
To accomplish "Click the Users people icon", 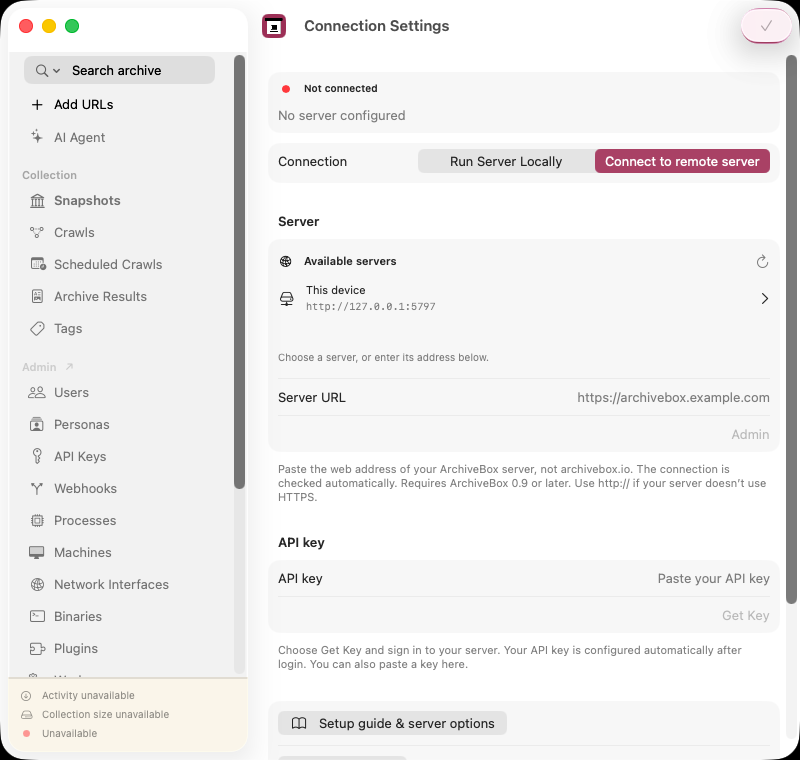I will click(37, 392).
